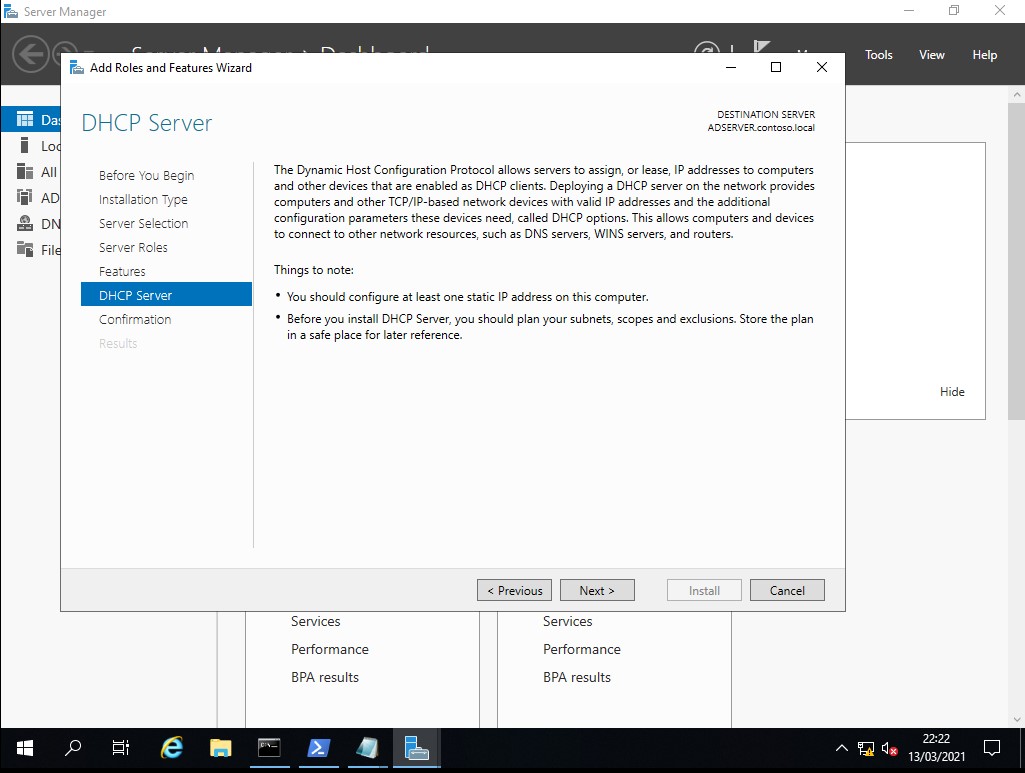Image resolution: width=1025 pixels, height=773 pixels.
Task: Cancel the Add Roles wizard
Action: click(787, 591)
